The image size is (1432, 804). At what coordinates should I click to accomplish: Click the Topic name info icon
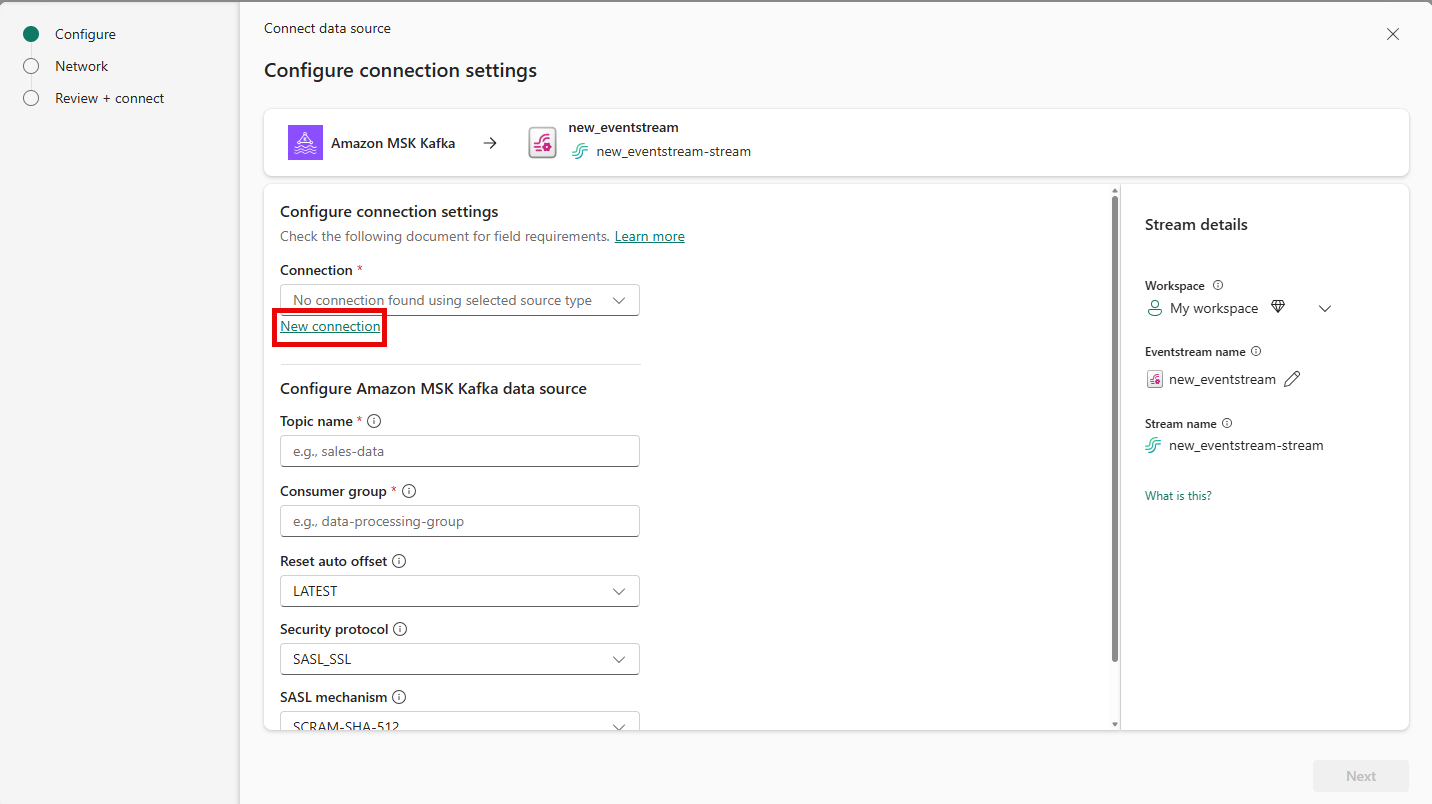[374, 422]
